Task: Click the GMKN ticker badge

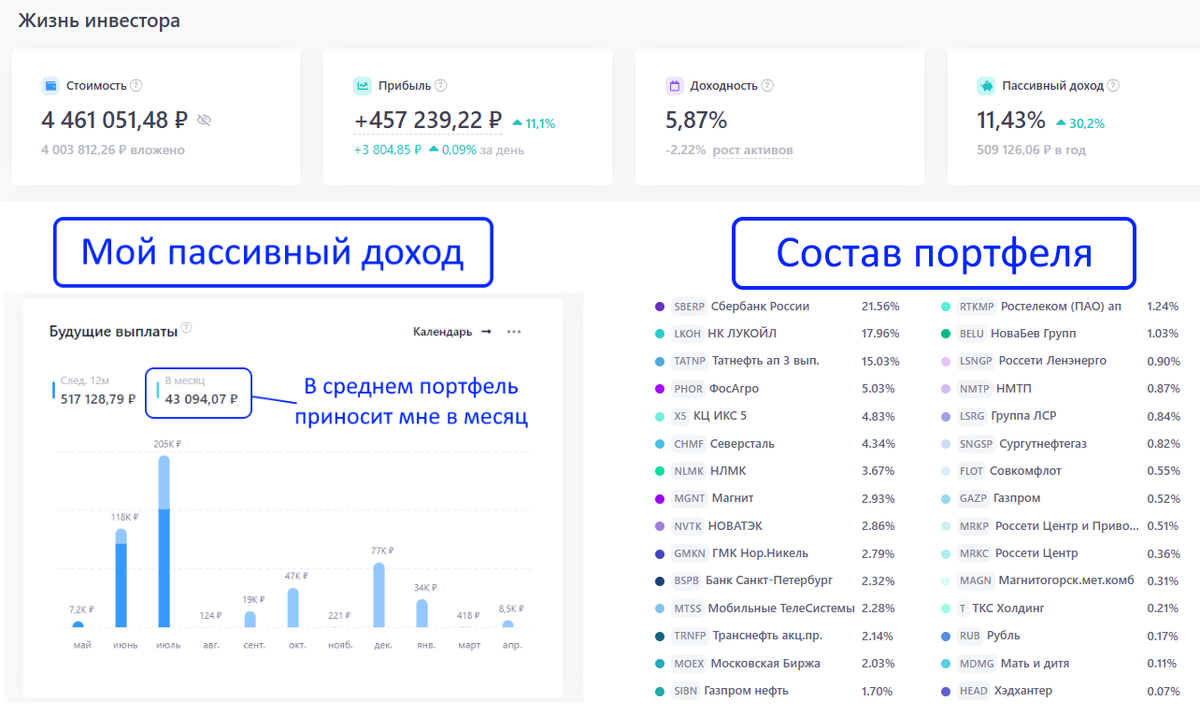Action: pyautogui.click(x=690, y=553)
